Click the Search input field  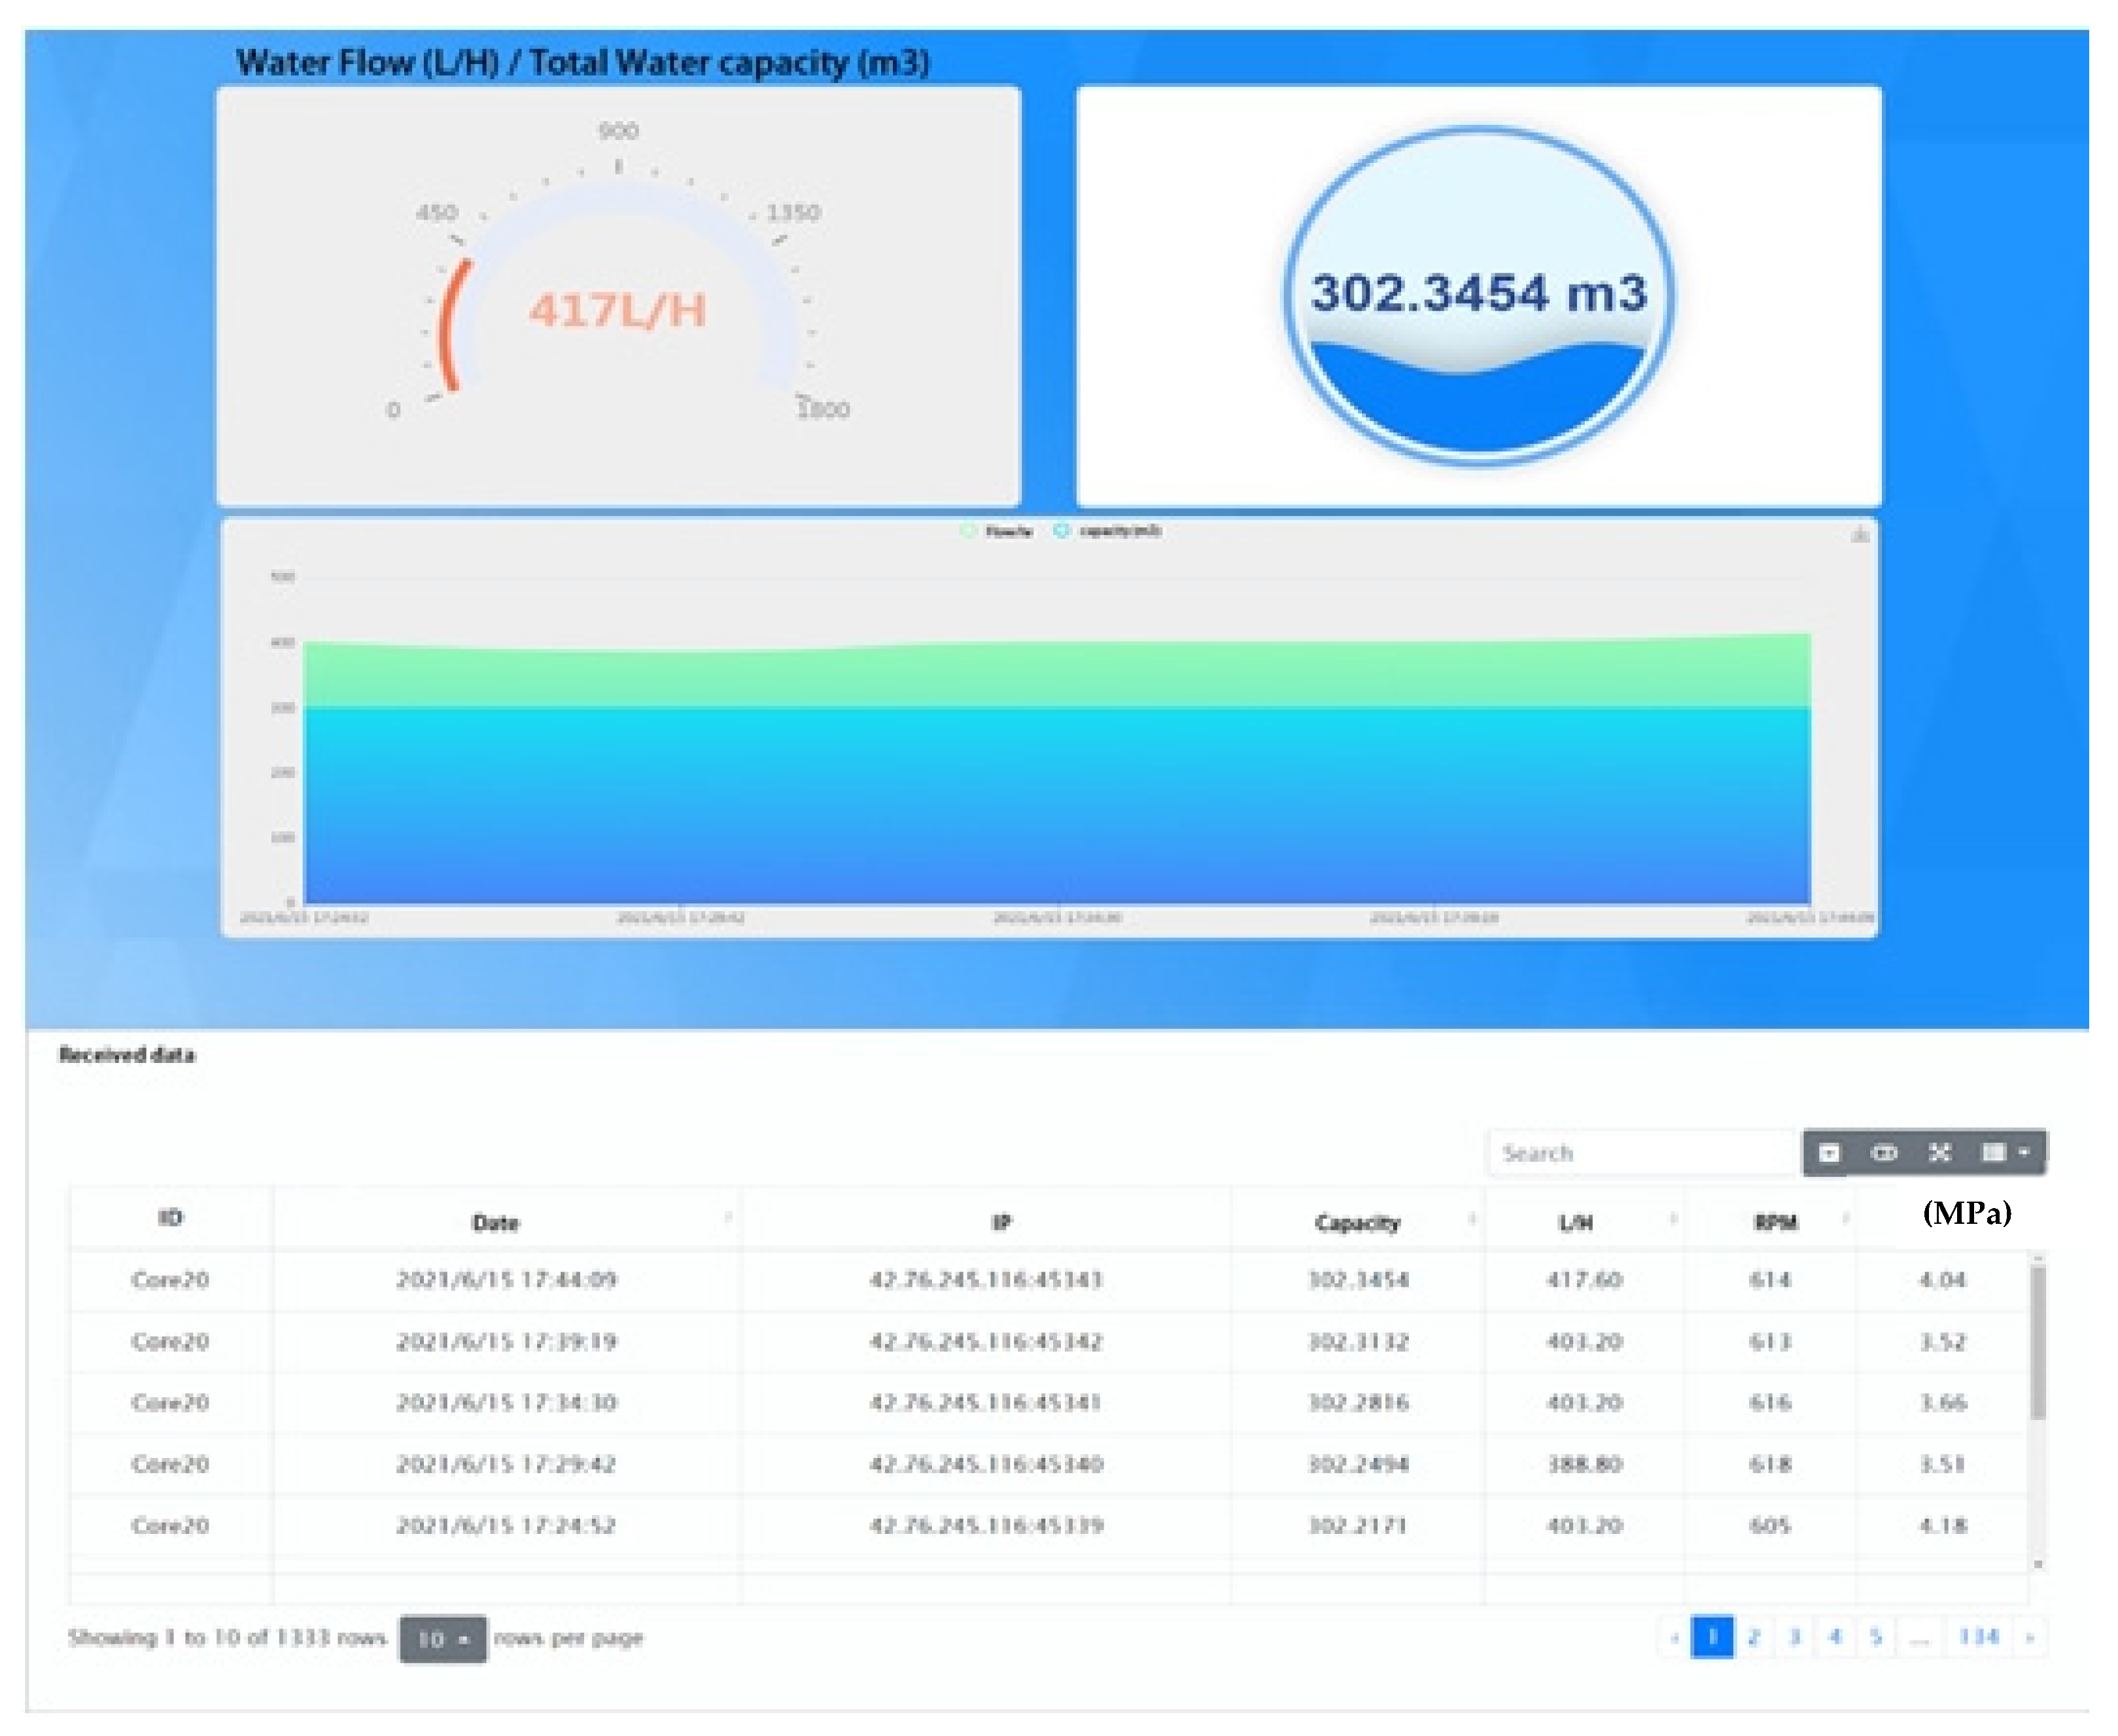click(1642, 1153)
